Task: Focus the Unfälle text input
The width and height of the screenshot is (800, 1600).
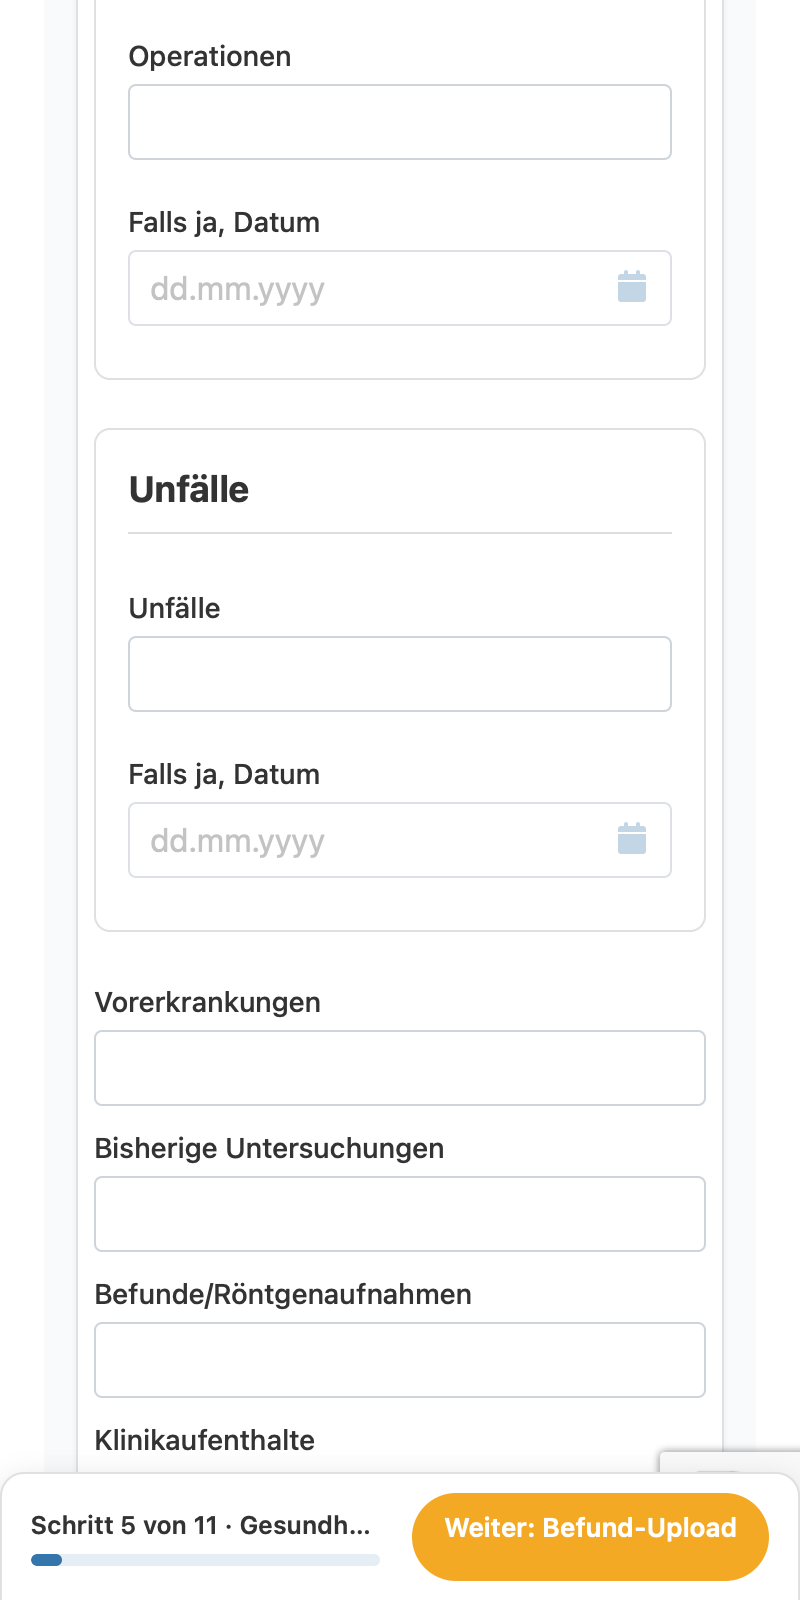Action: tap(400, 674)
